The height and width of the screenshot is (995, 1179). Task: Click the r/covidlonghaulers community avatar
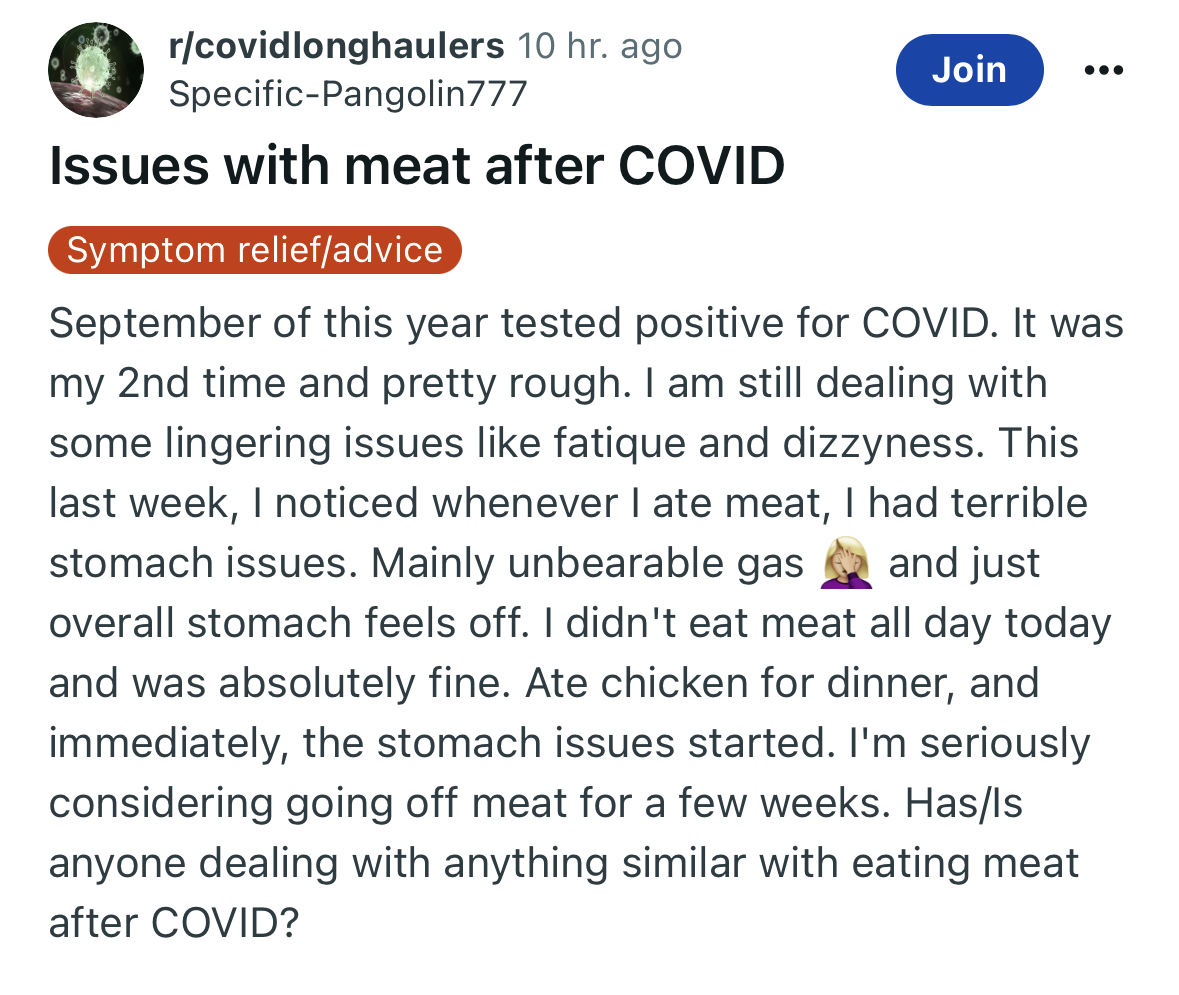coord(95,70)
